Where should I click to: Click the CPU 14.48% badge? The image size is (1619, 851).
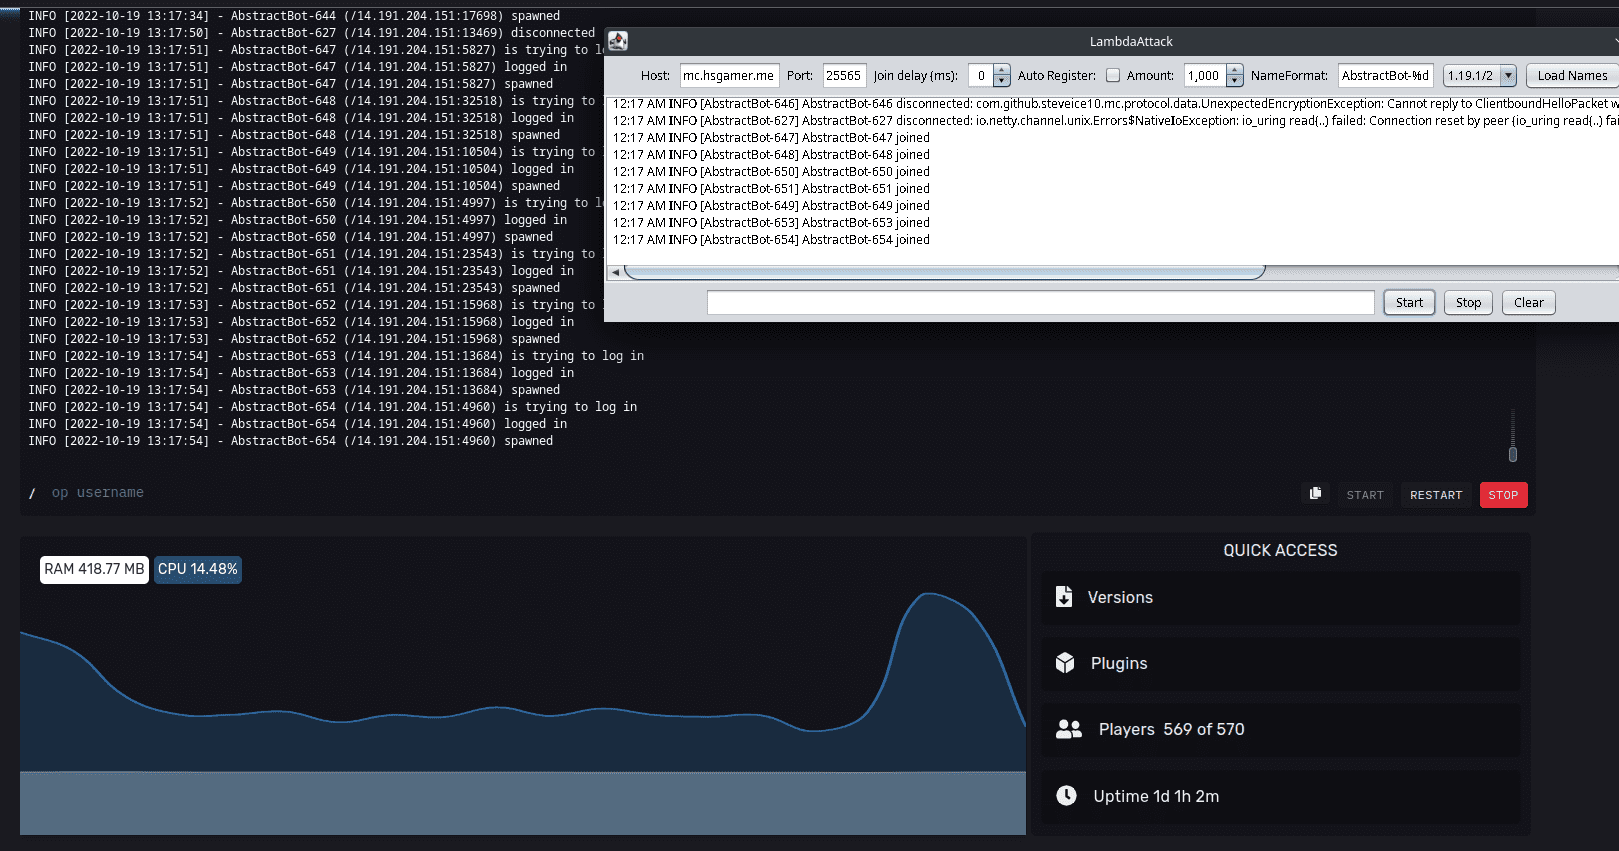tap(197, 569)
